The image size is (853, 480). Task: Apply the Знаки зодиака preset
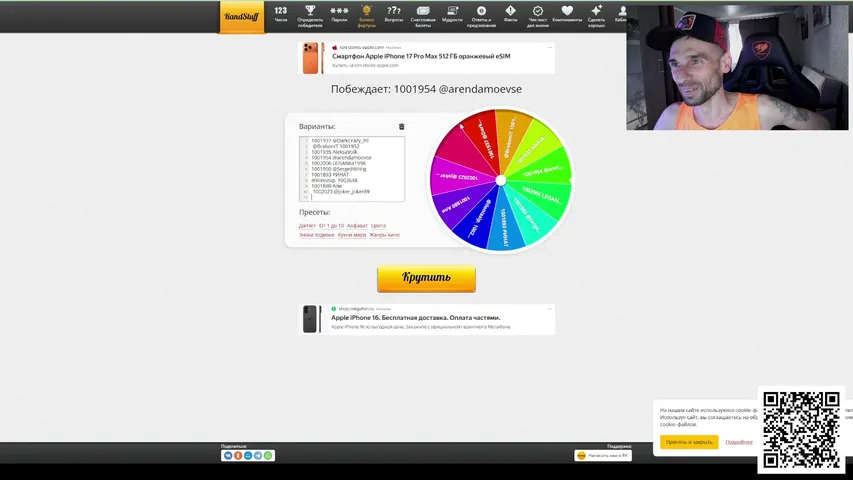(x=317, y=235)
